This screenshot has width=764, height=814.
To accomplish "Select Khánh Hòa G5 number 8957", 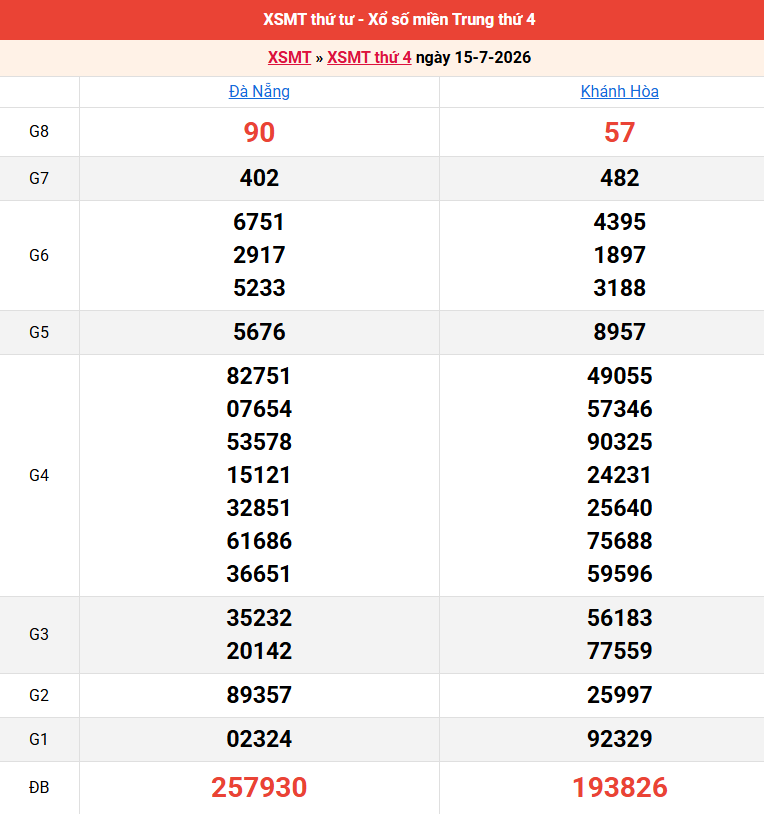I will point(619,332).
